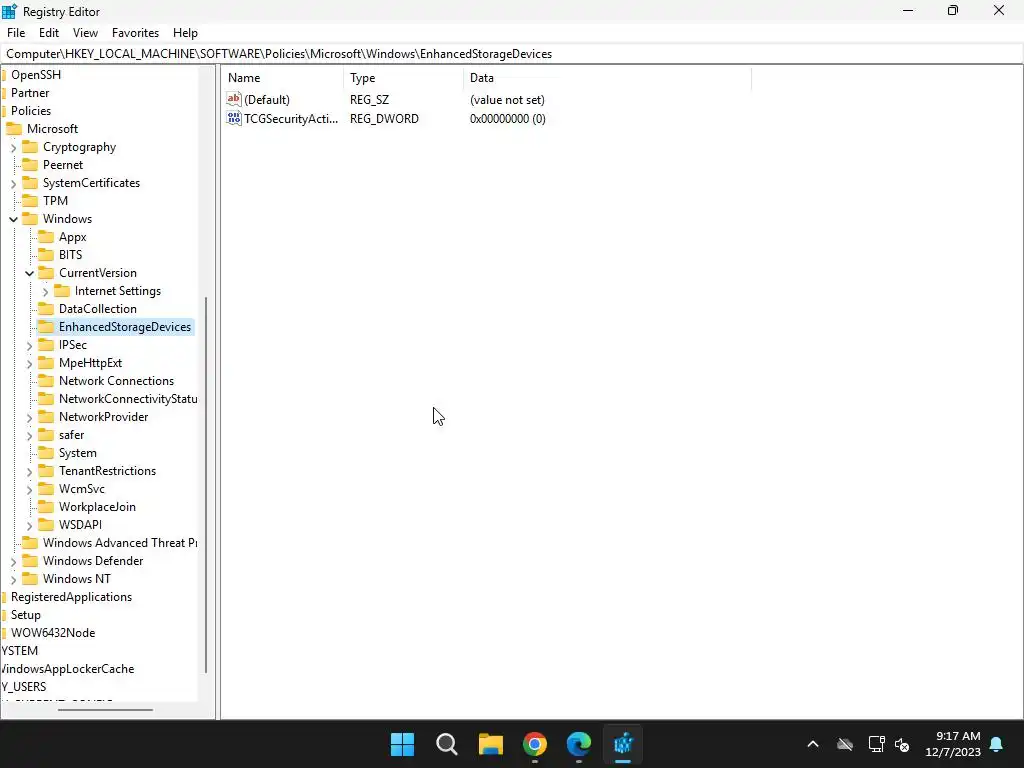The height and width of the screenshot is (768, 1024).
Task: Click the System folder icon
Action: (x=46, y=453)
